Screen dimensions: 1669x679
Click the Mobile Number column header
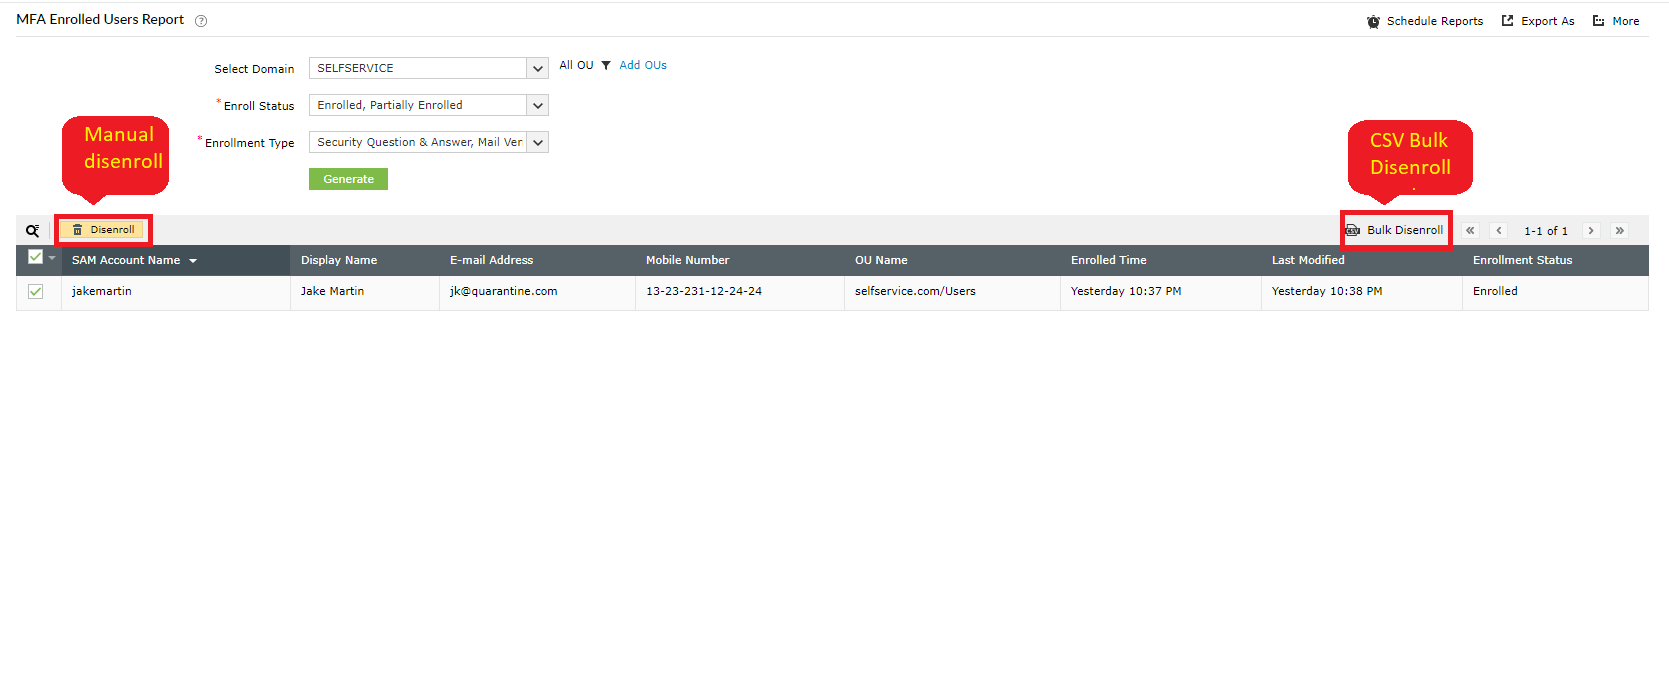tap(687, 260)
